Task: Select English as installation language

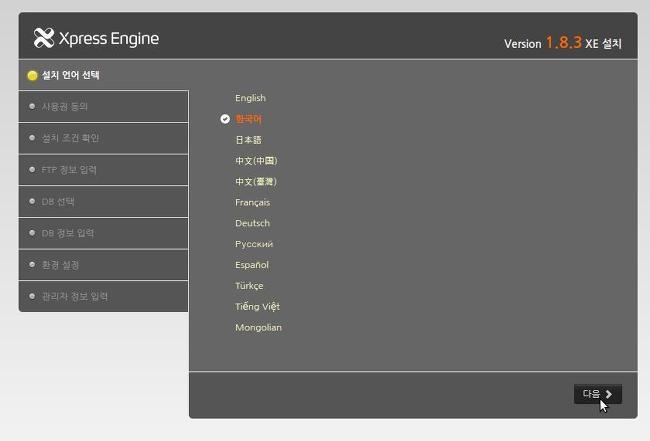Action: coord(250,98)
